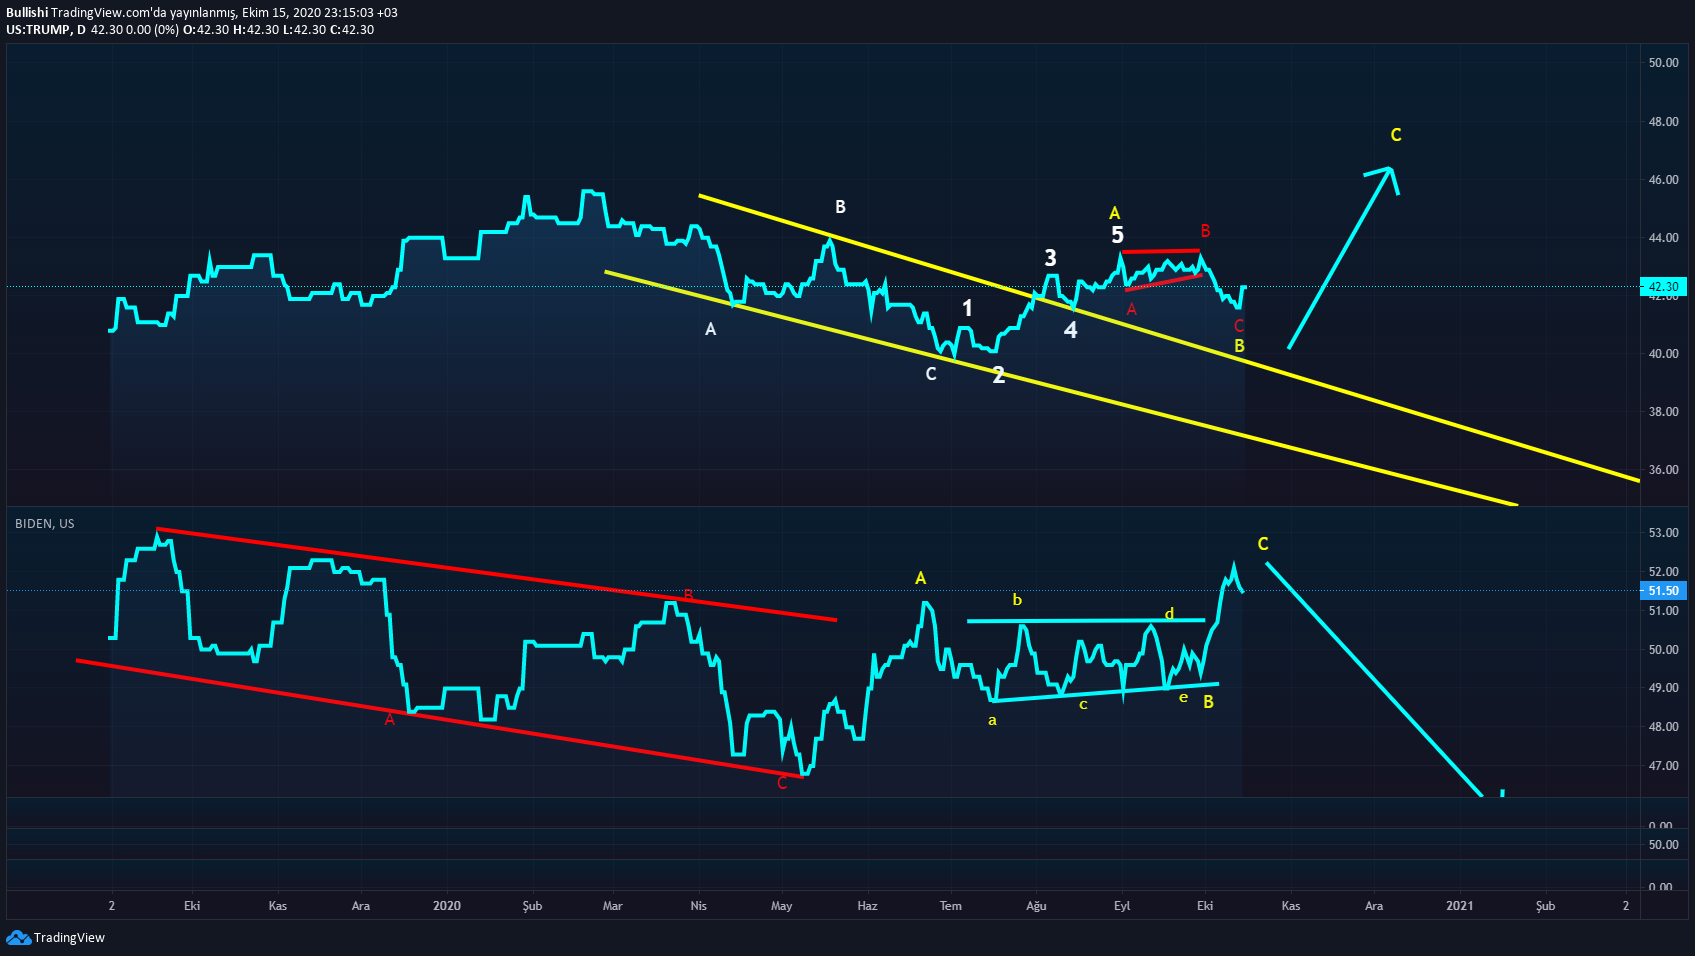
Task: Select the white wave label 2
Action: 998,375
